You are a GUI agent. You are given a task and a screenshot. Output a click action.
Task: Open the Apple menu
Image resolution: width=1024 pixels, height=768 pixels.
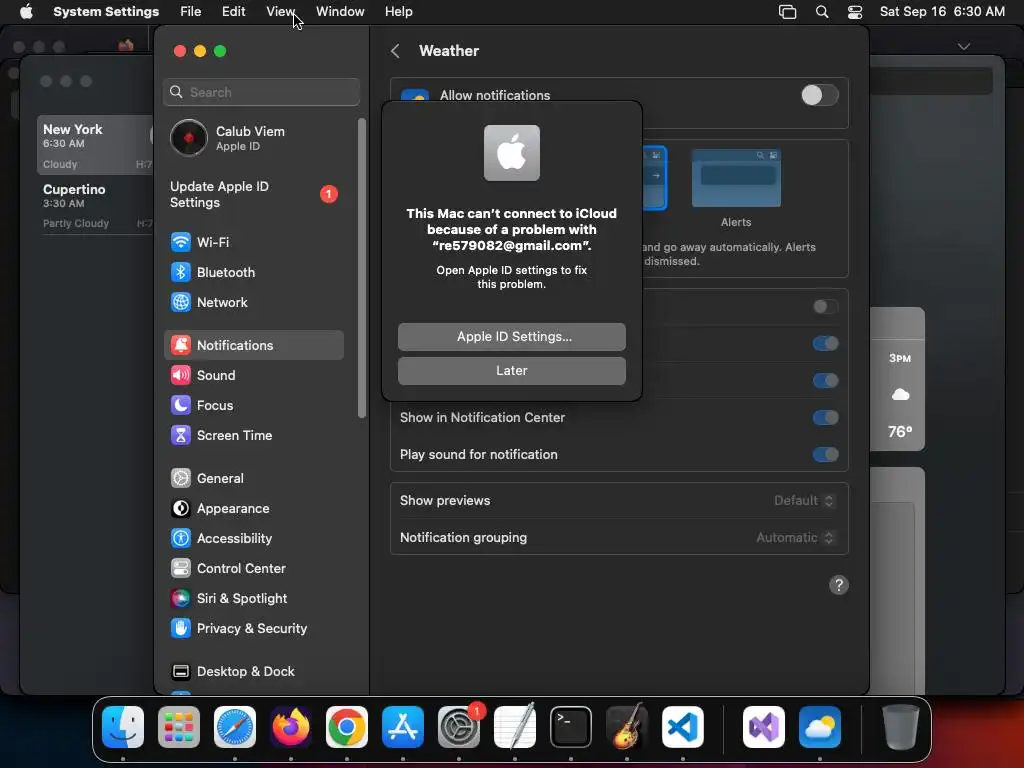coord(26,12)
